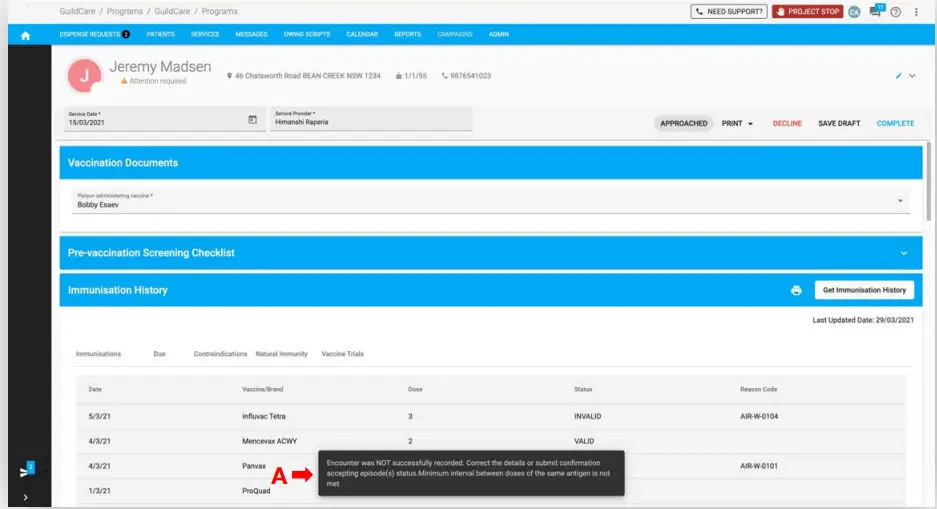The image size is (937, 509).
Task: Open Campaigns menu
Action: pos(455,35)
